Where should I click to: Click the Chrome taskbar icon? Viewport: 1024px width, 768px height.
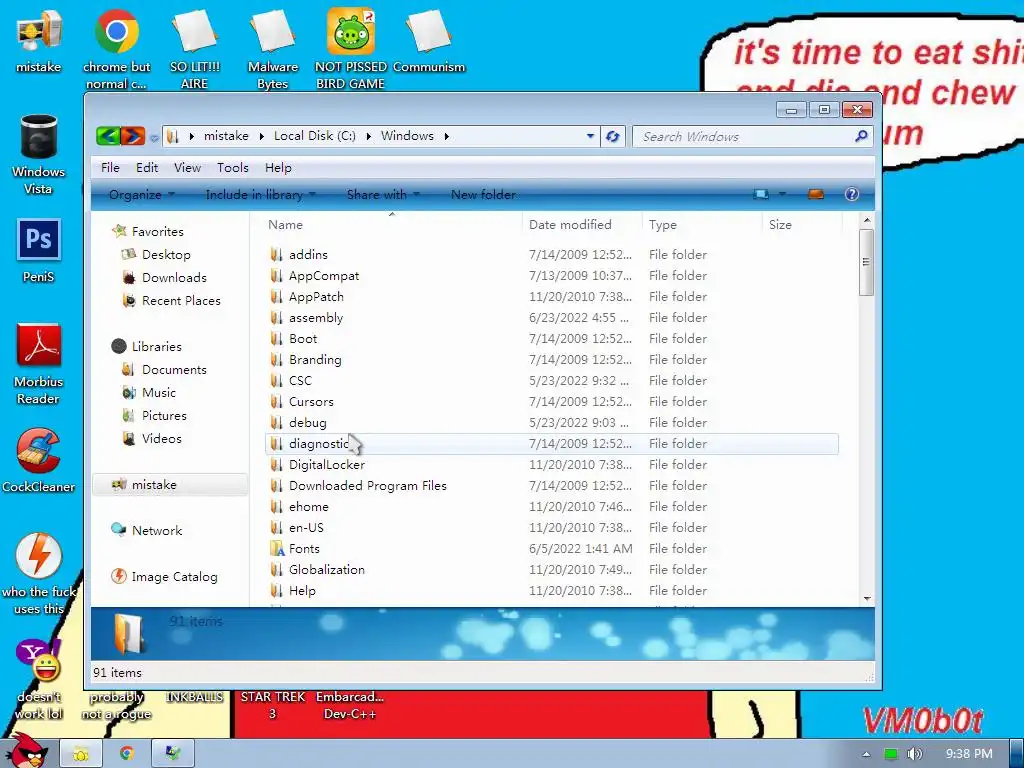pos(127,754)
